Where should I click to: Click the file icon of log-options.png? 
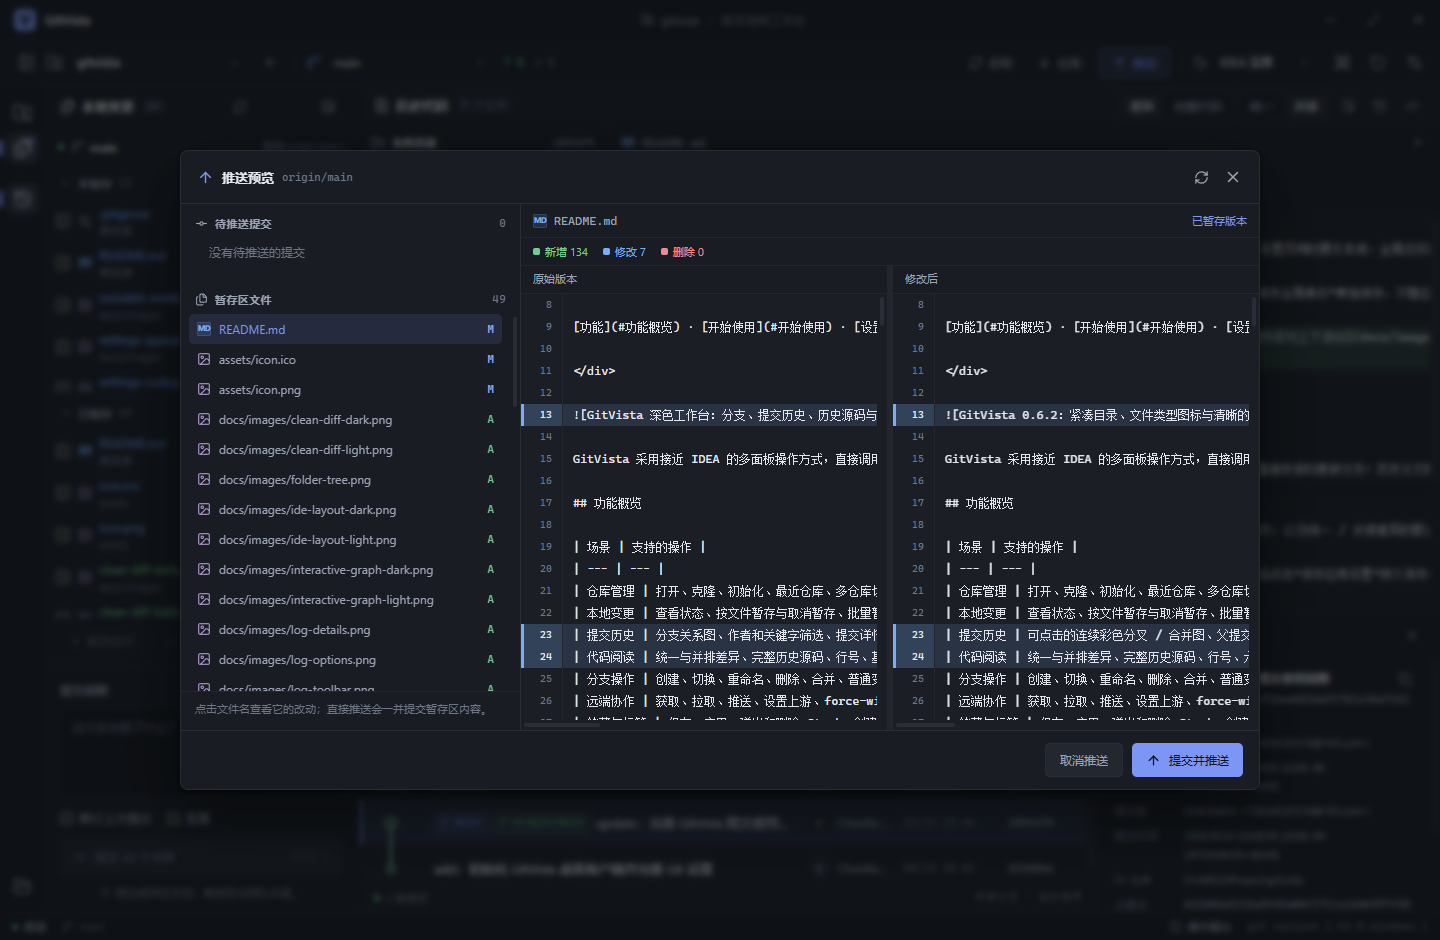point(204,659)
